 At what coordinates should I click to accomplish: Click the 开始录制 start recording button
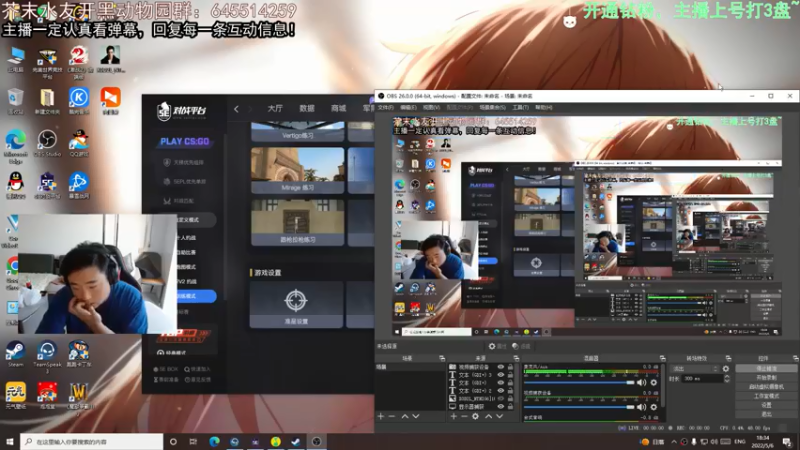pos(766,378)
